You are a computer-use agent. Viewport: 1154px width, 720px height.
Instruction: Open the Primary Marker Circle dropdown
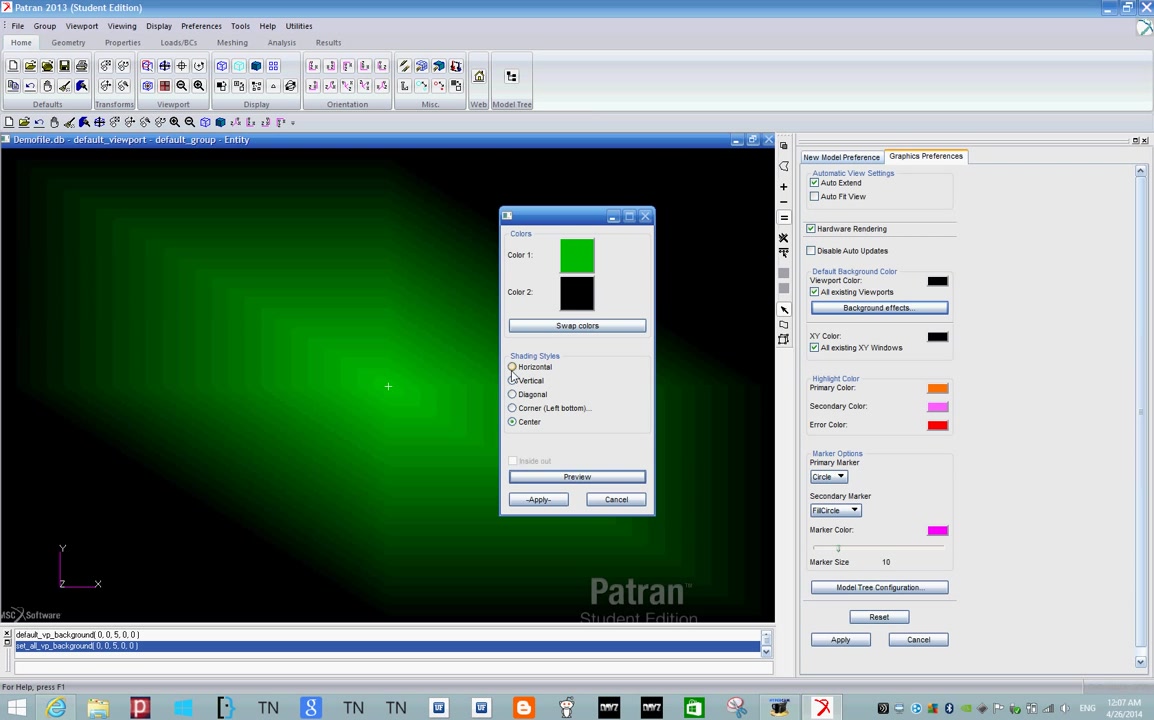click(x=829, y=477)
